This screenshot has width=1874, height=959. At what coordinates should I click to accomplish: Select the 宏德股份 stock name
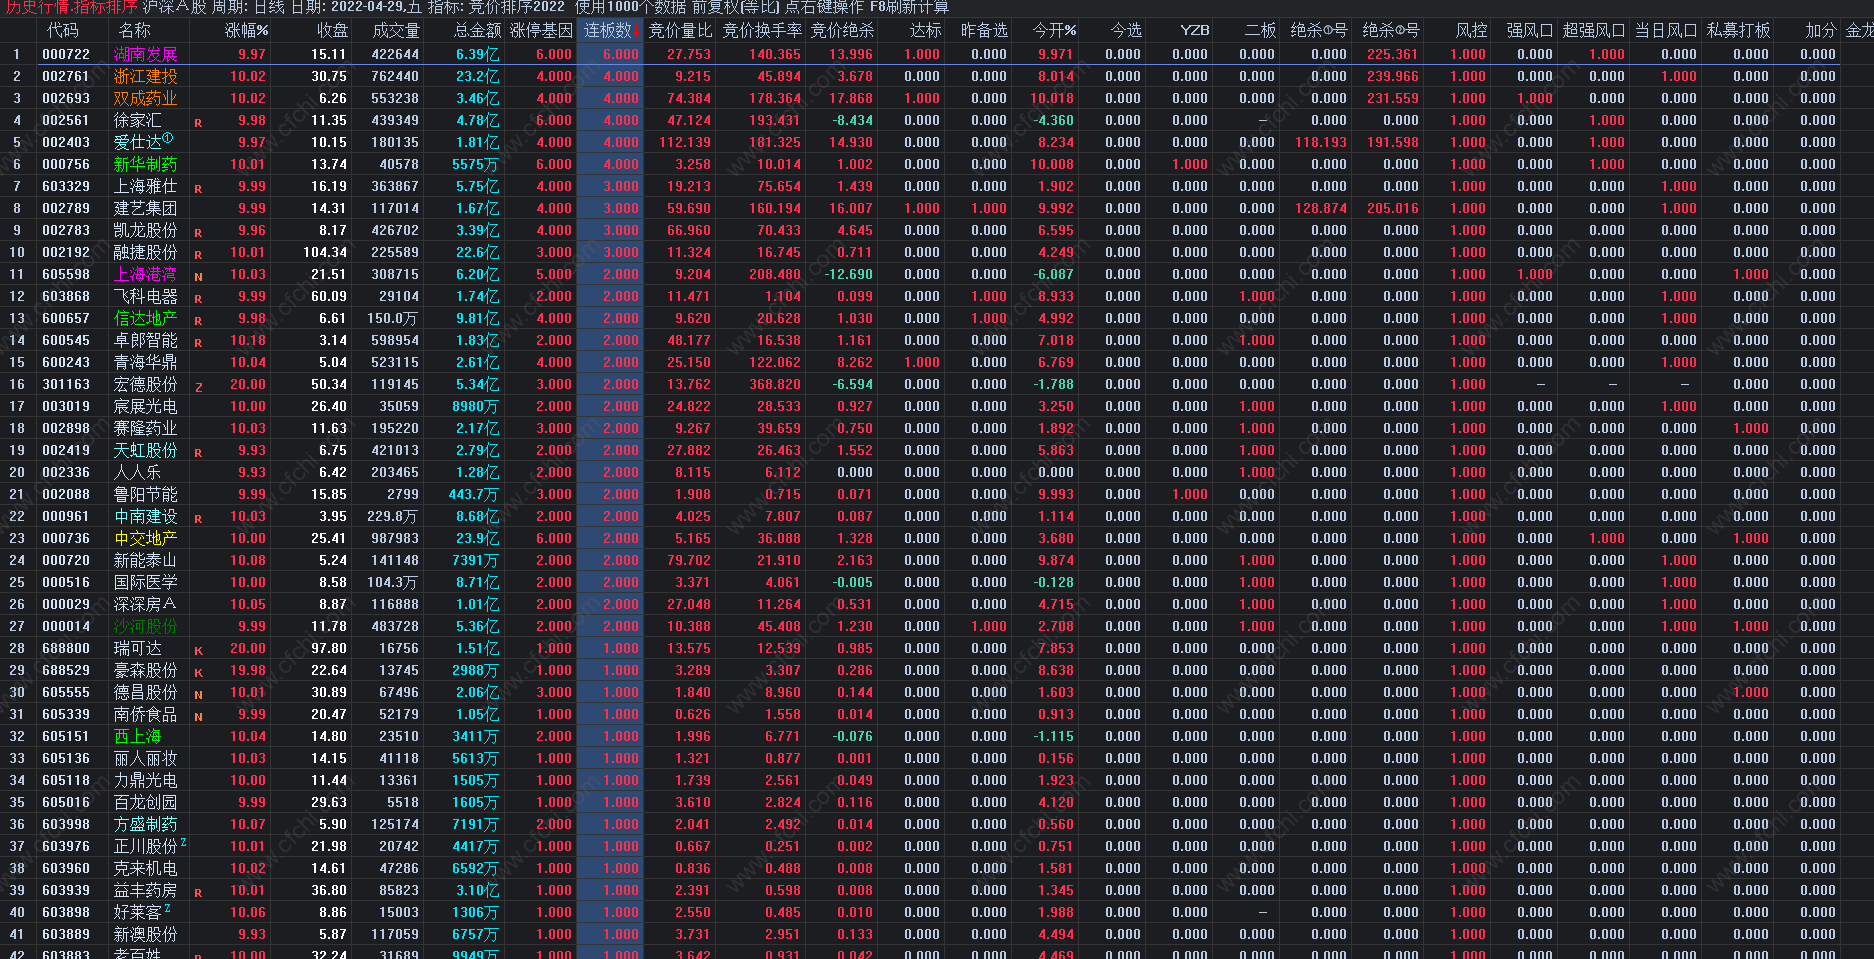pyautogui.click(x=145, y=384)
